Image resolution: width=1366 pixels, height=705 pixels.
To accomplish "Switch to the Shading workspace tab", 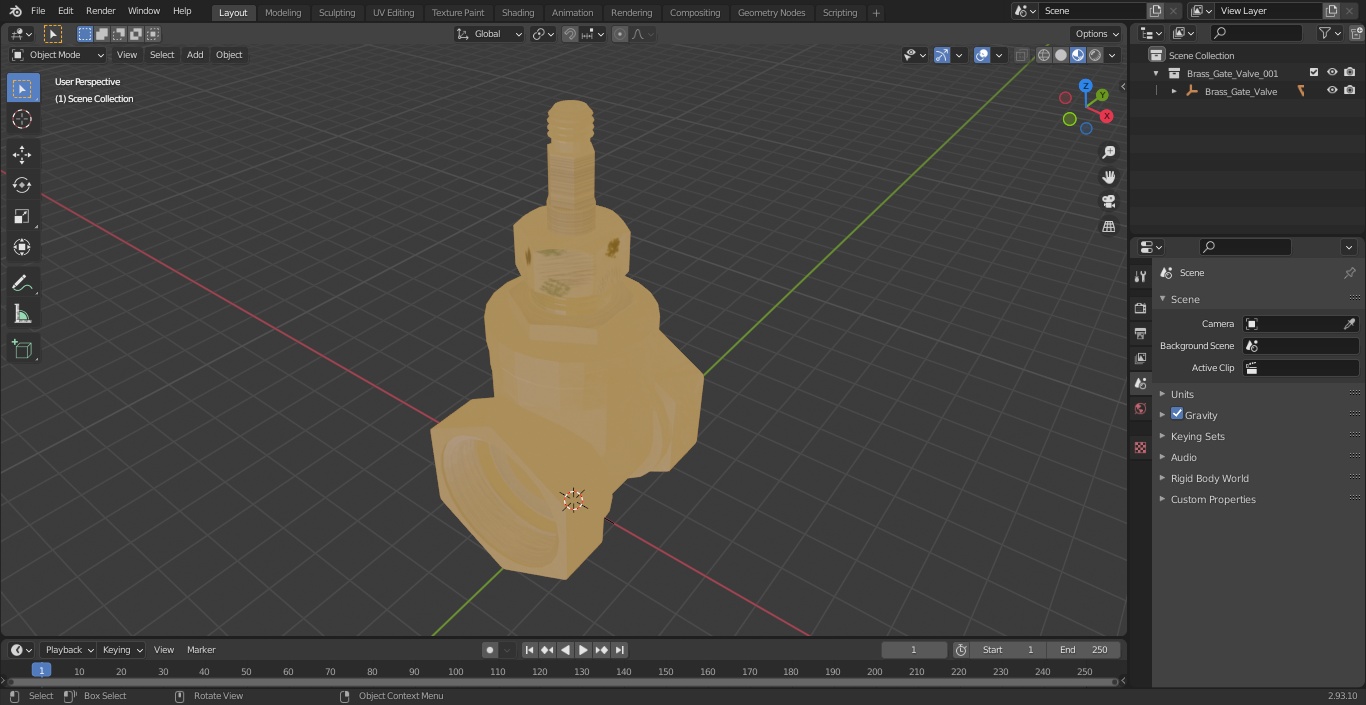I will (518, 13).
